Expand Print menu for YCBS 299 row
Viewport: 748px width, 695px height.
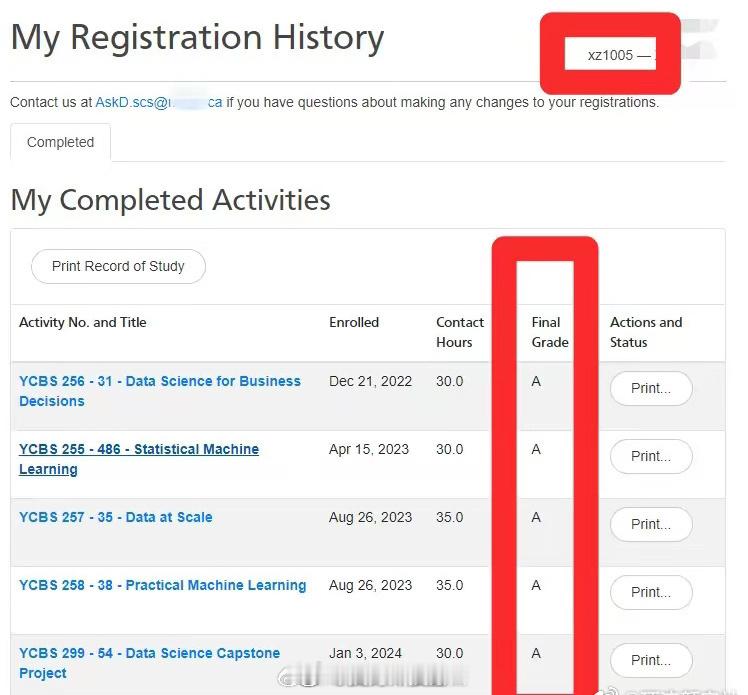point(651,660)
